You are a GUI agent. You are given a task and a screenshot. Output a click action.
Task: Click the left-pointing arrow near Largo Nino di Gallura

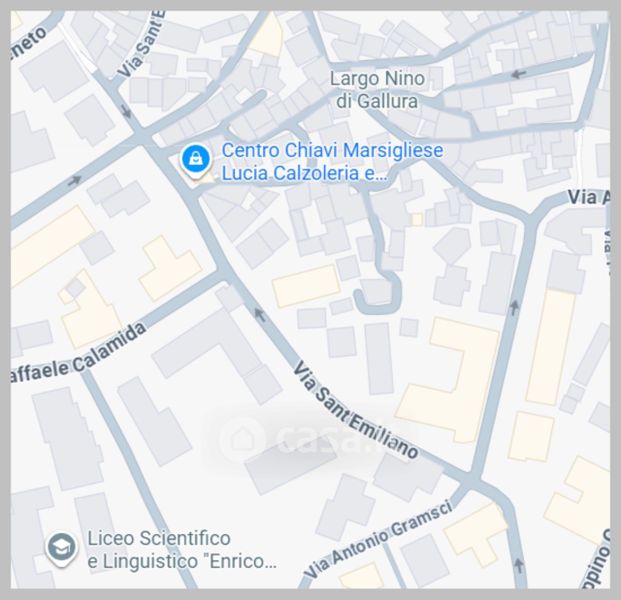tap(518, 74)
